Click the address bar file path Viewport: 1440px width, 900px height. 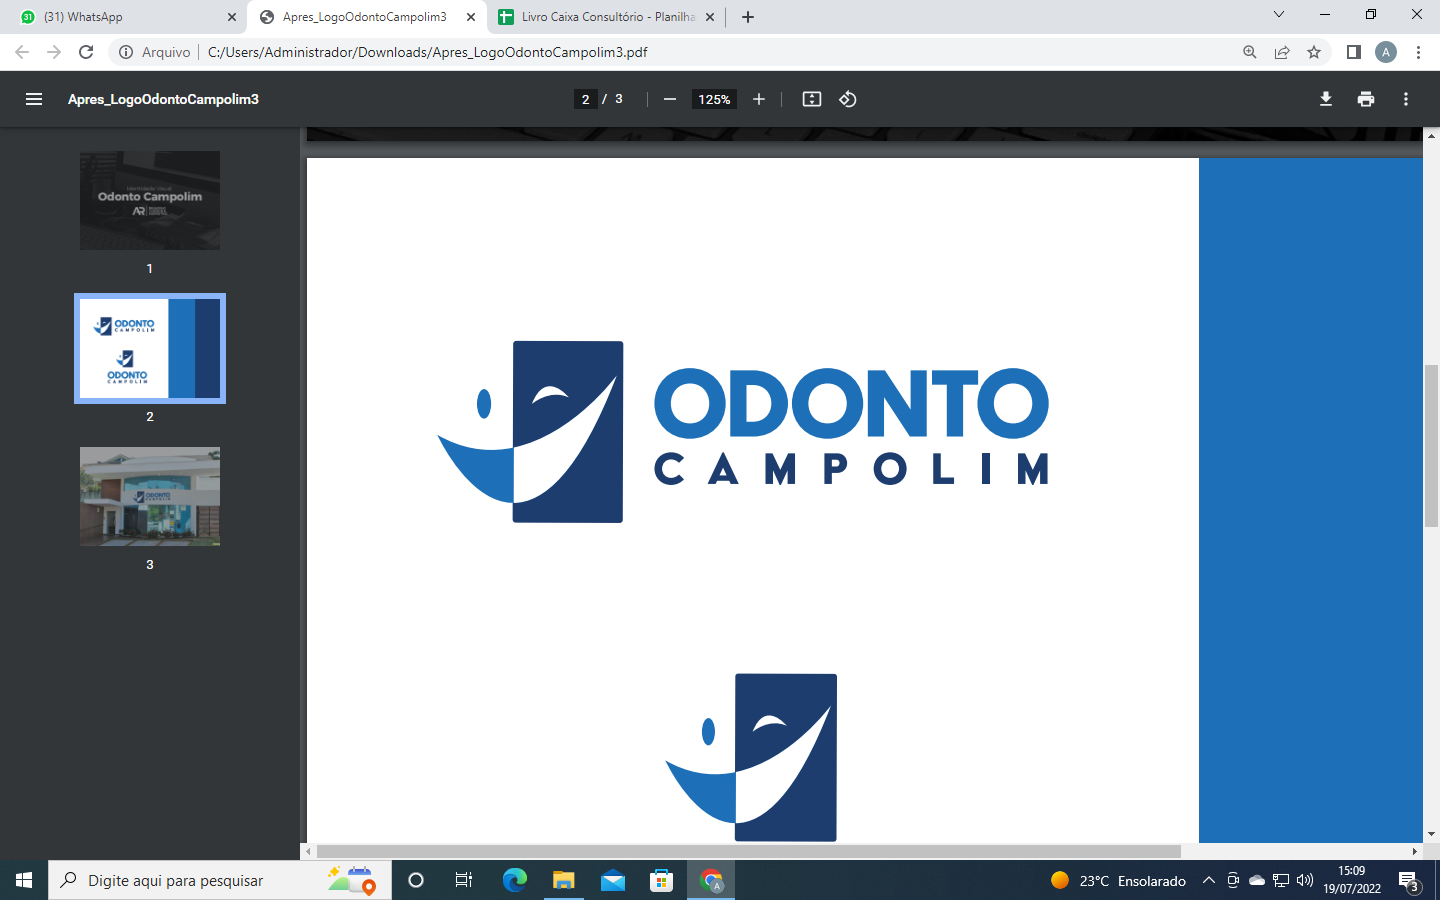[x=428, y=52]
